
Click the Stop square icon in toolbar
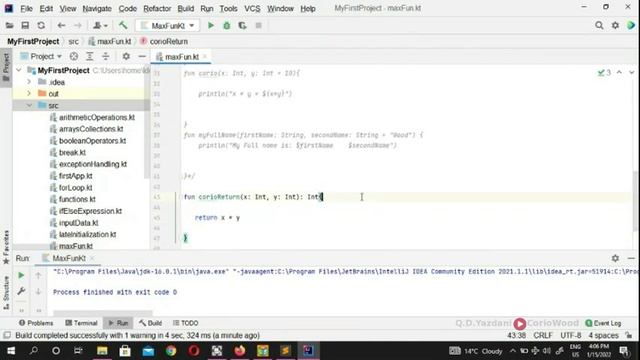(258, 25)
